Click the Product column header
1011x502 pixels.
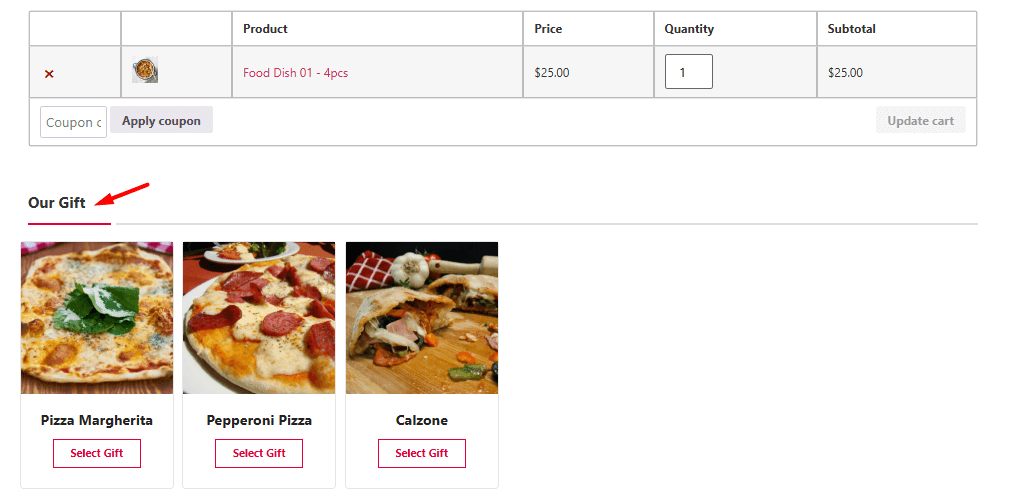pos(265,29)
